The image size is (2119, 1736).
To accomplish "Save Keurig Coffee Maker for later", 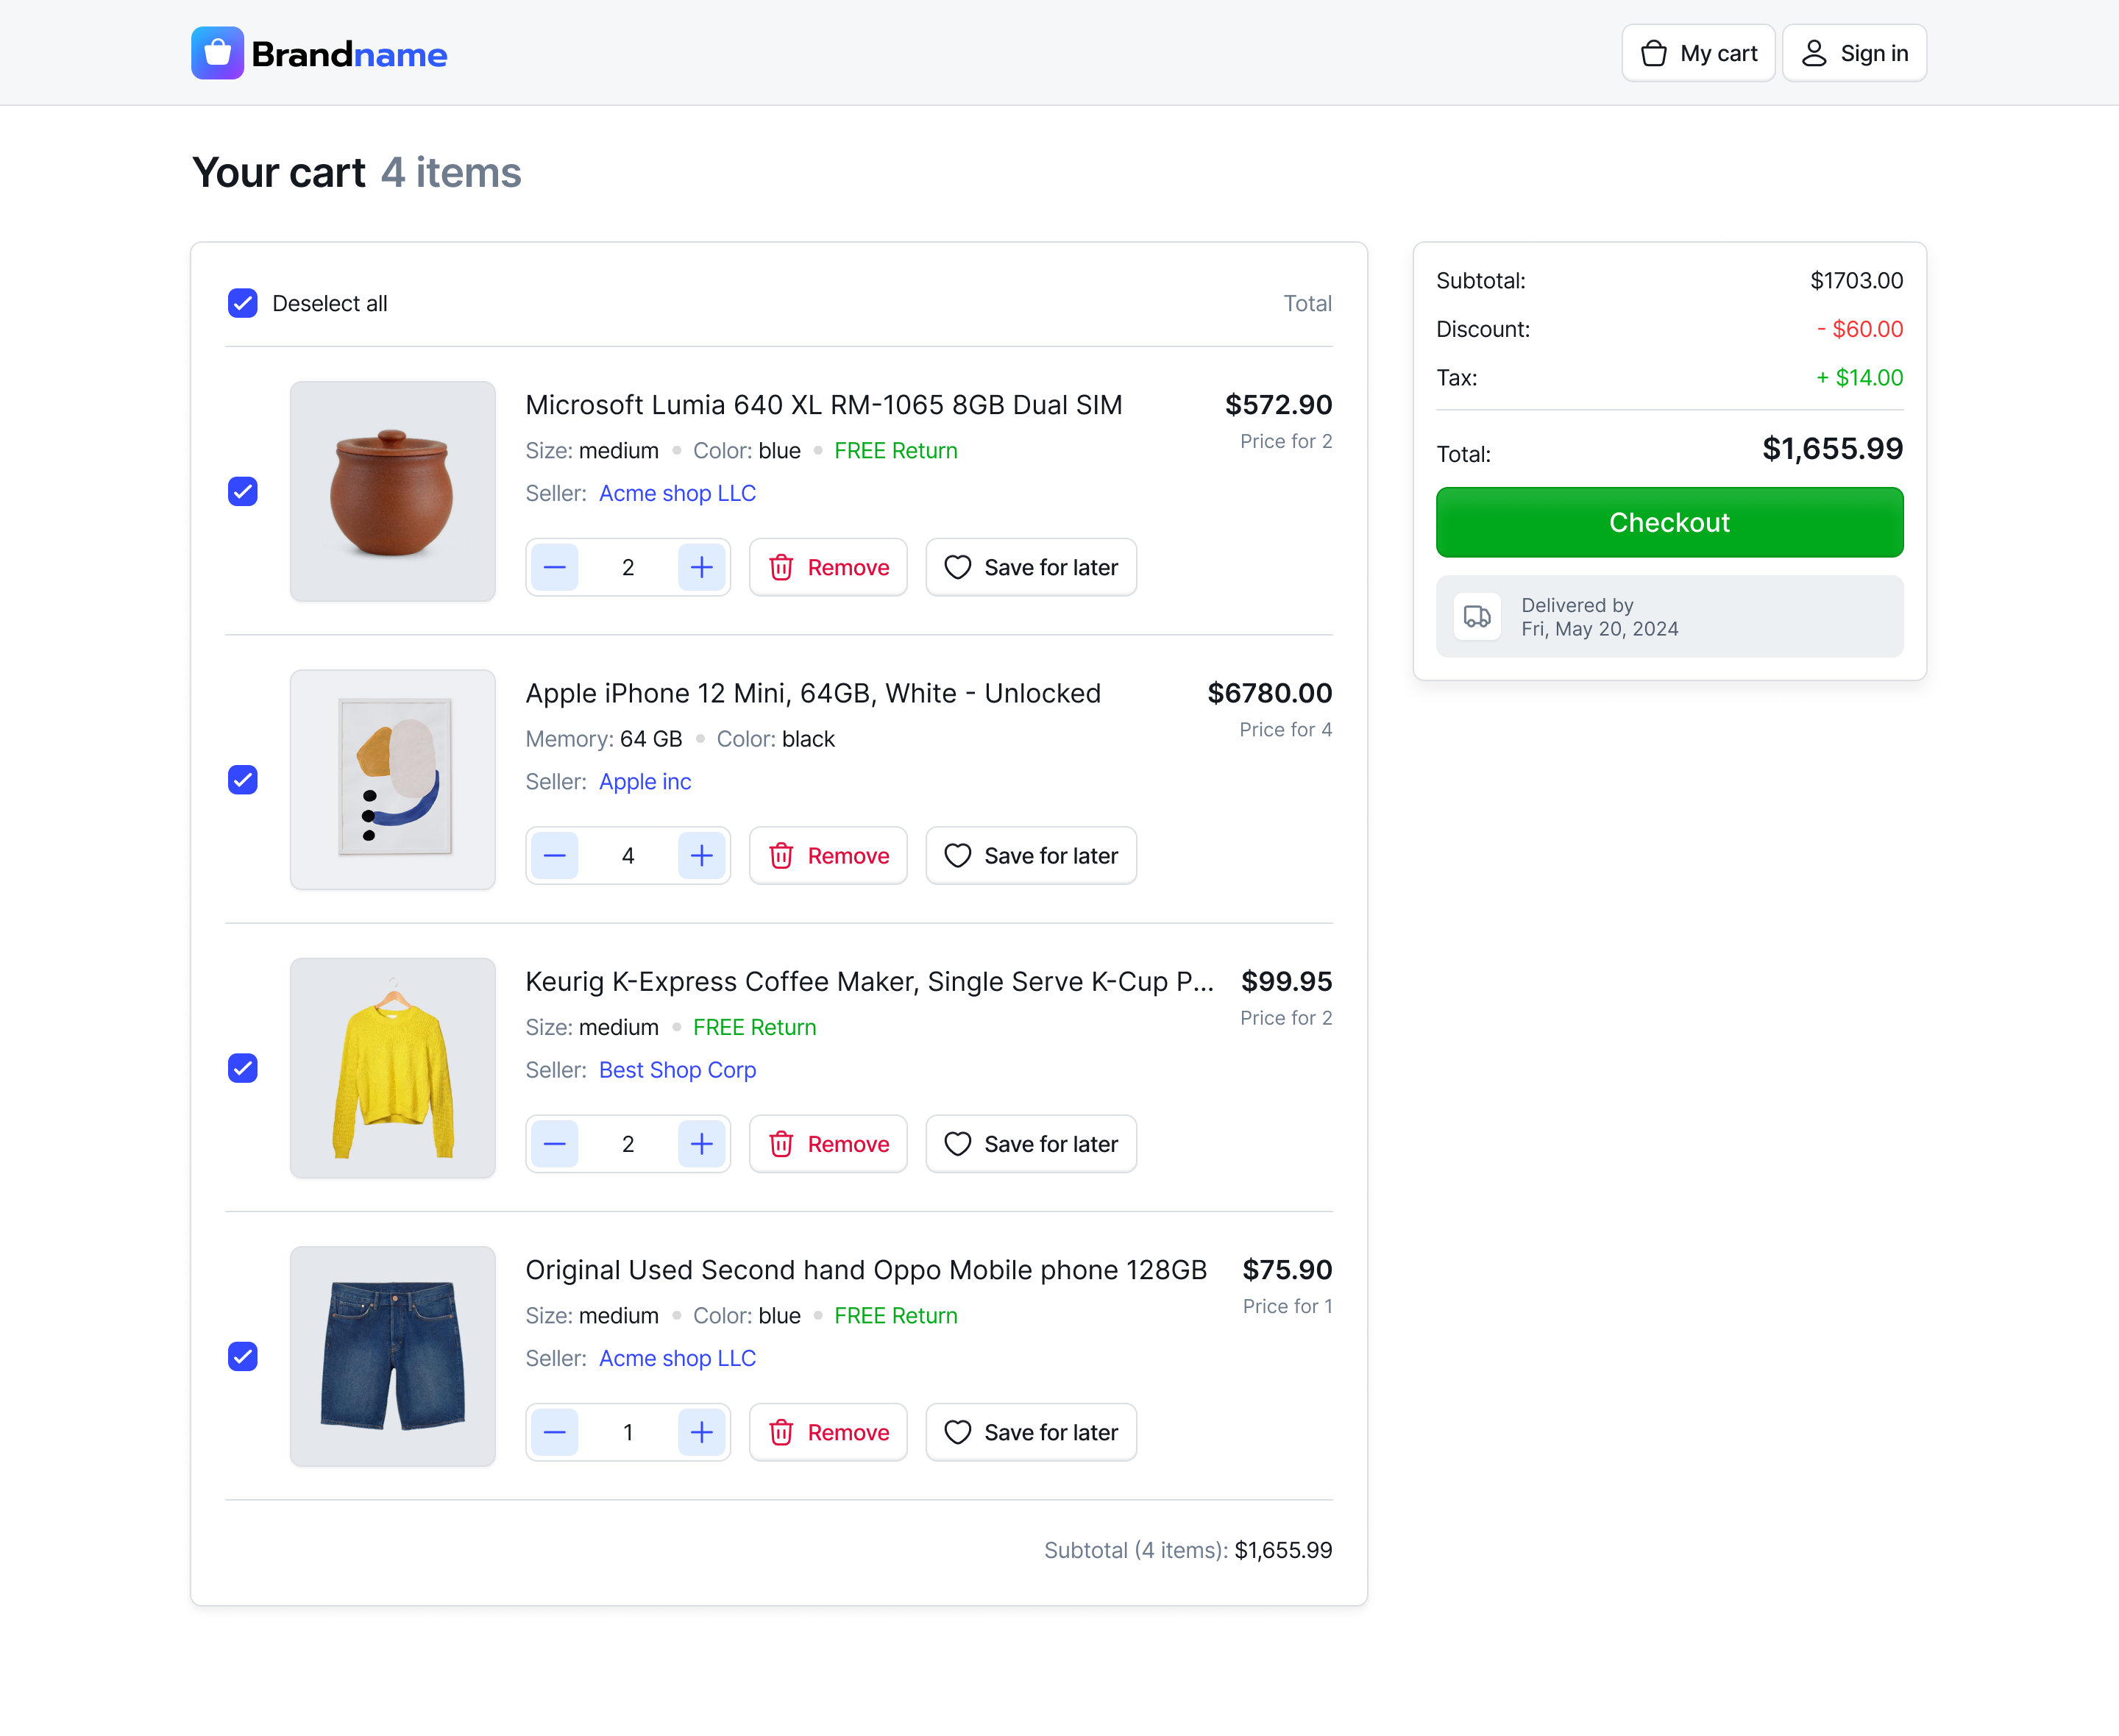I will coord(1031,1144).
